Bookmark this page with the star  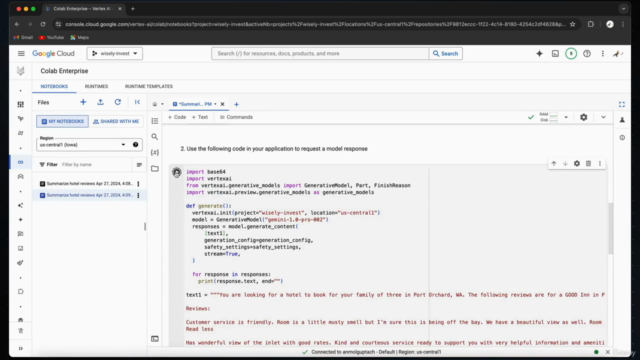click(573, 24)
